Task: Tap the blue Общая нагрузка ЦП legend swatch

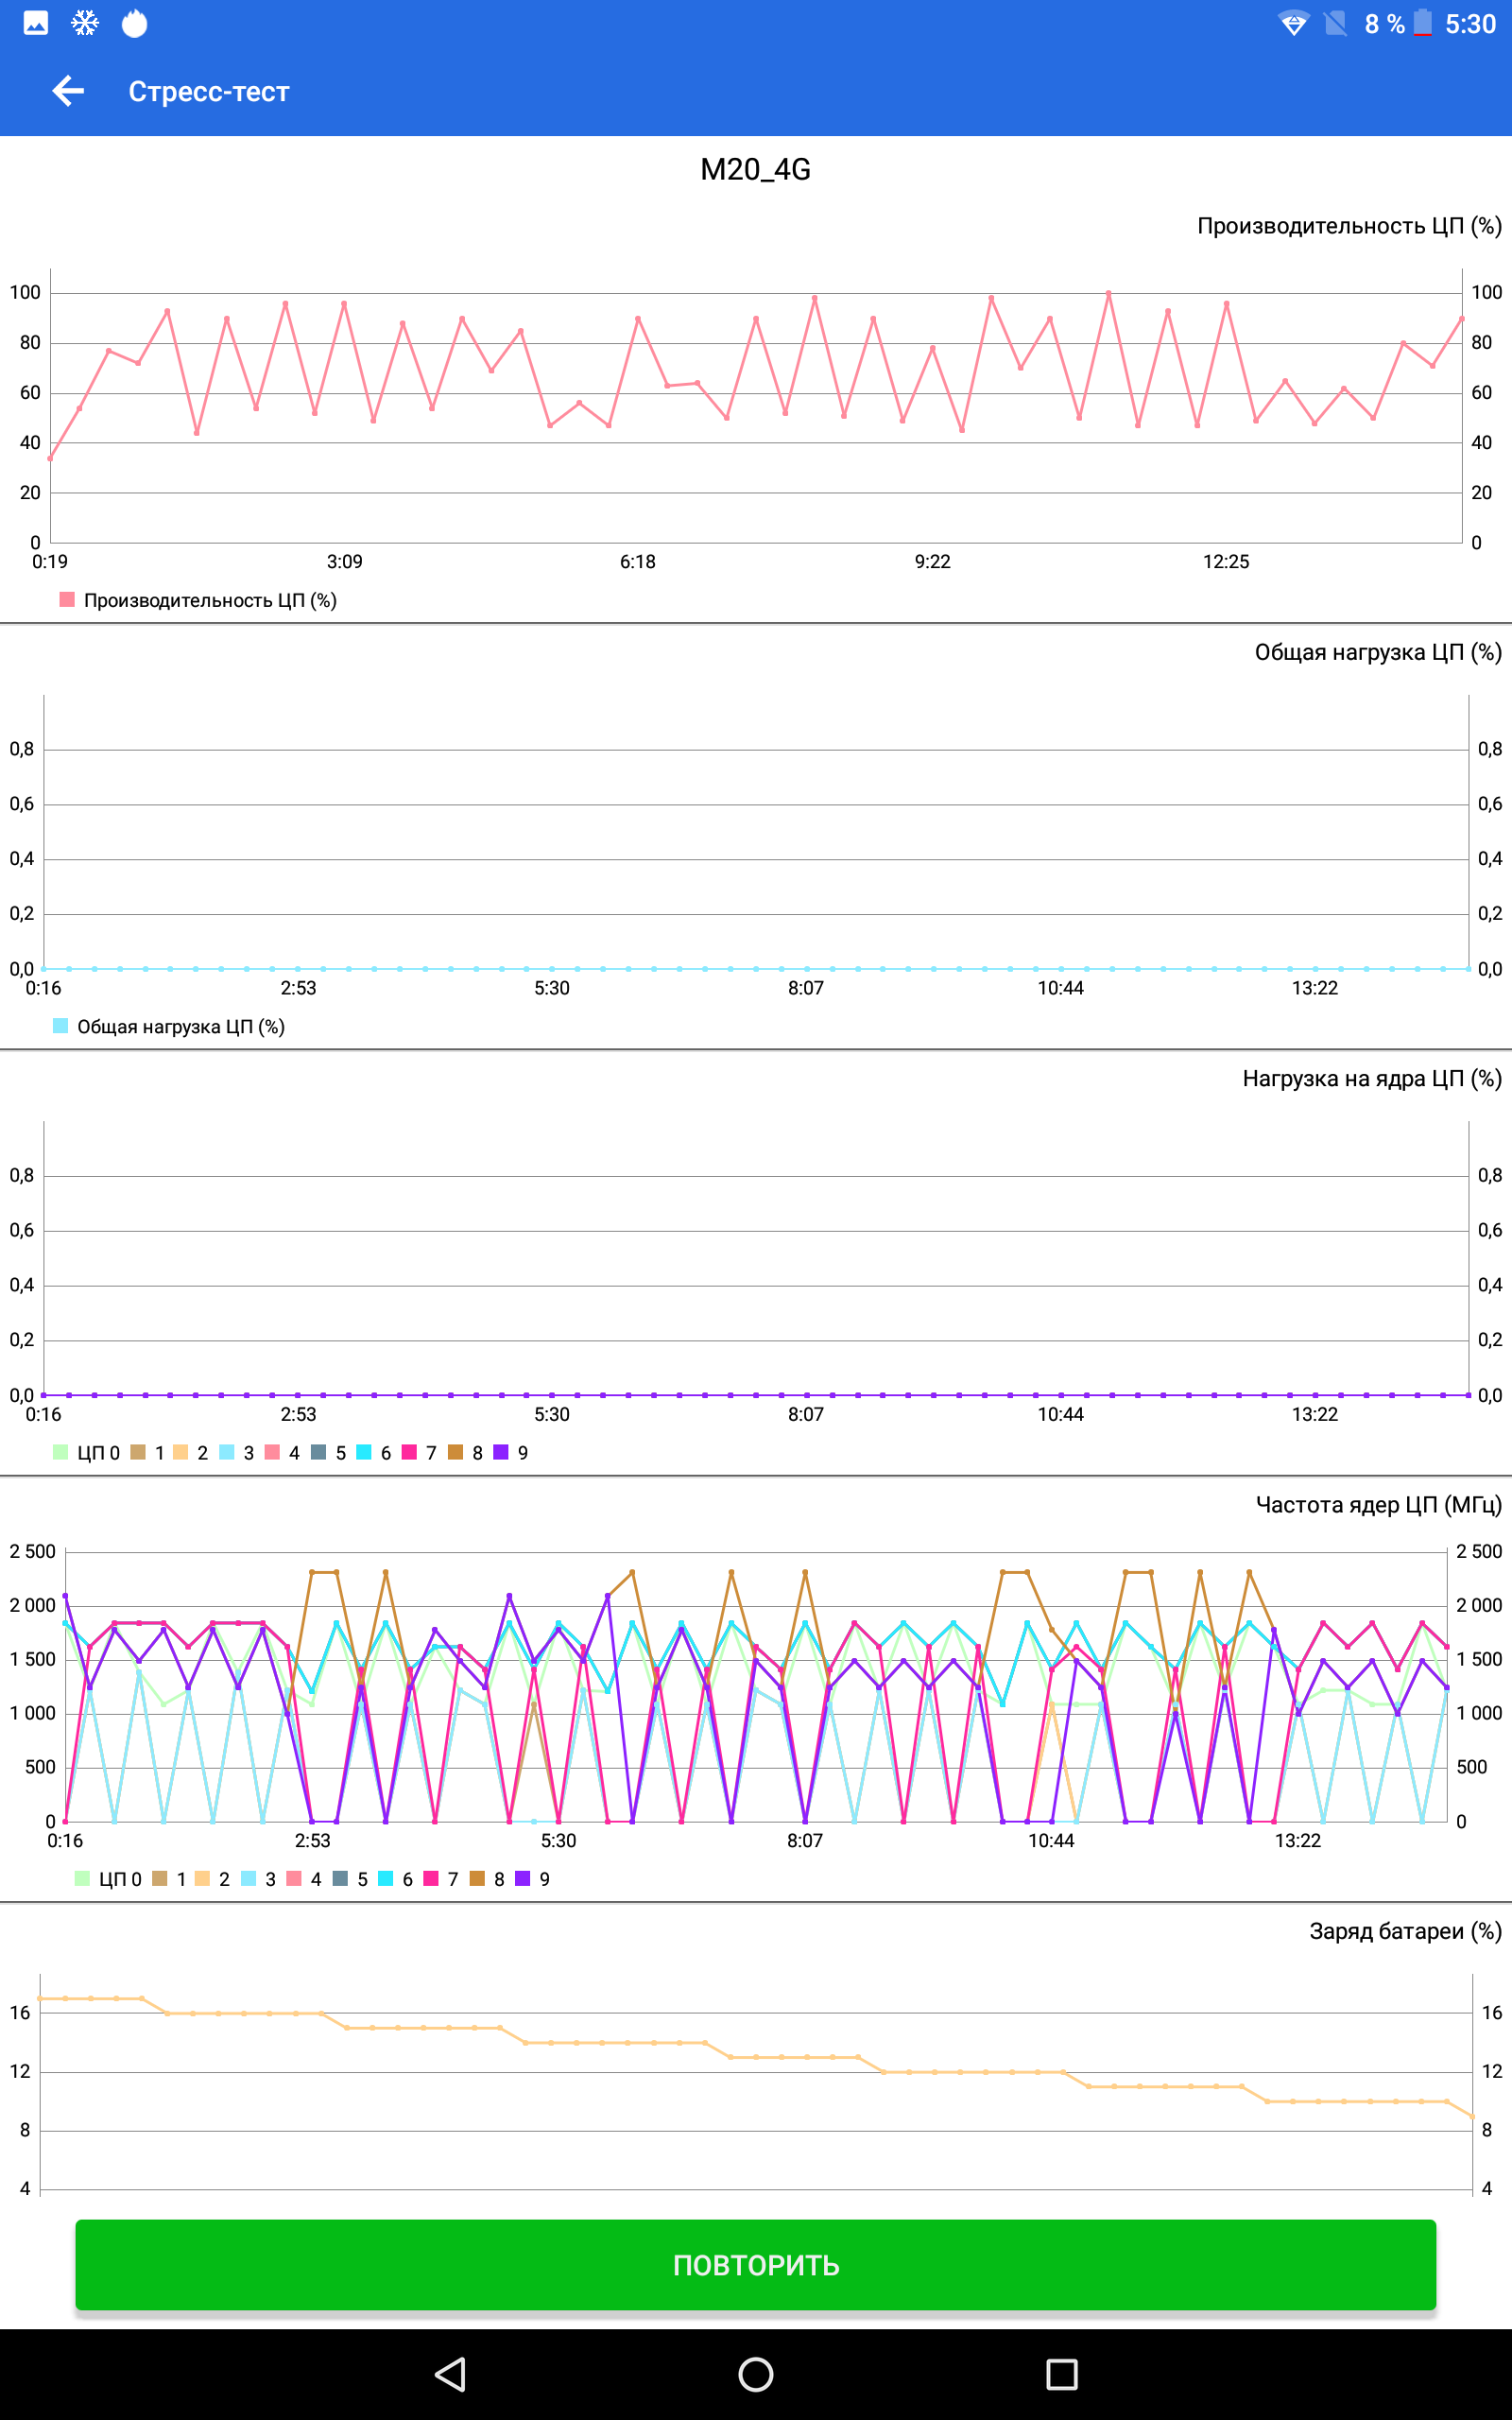Action: point(60,1026)
